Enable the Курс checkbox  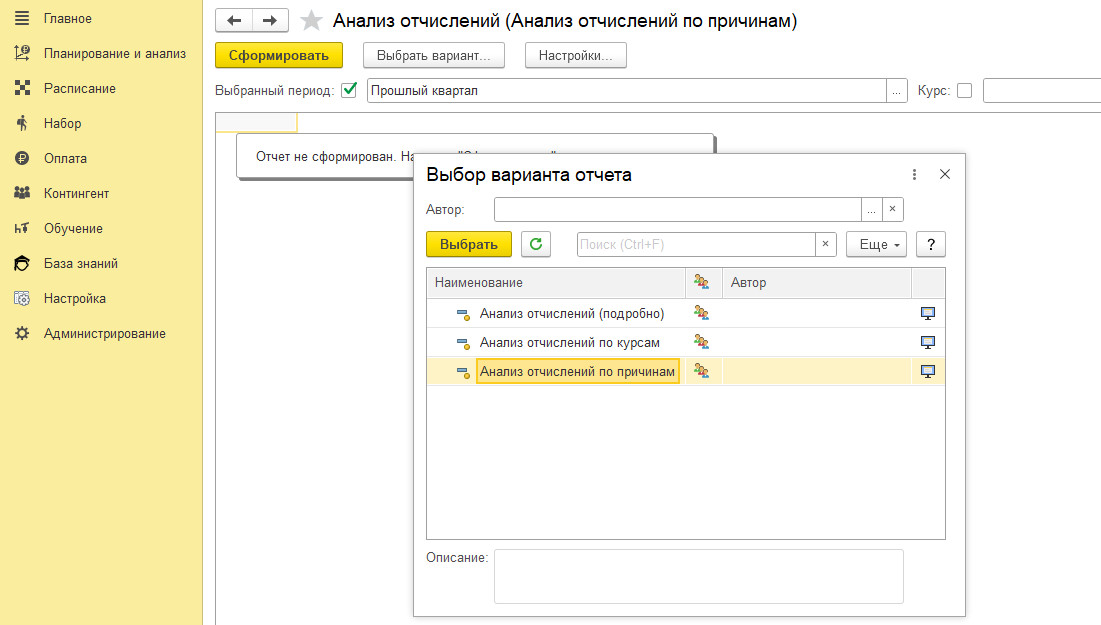[x=964, y=90]
